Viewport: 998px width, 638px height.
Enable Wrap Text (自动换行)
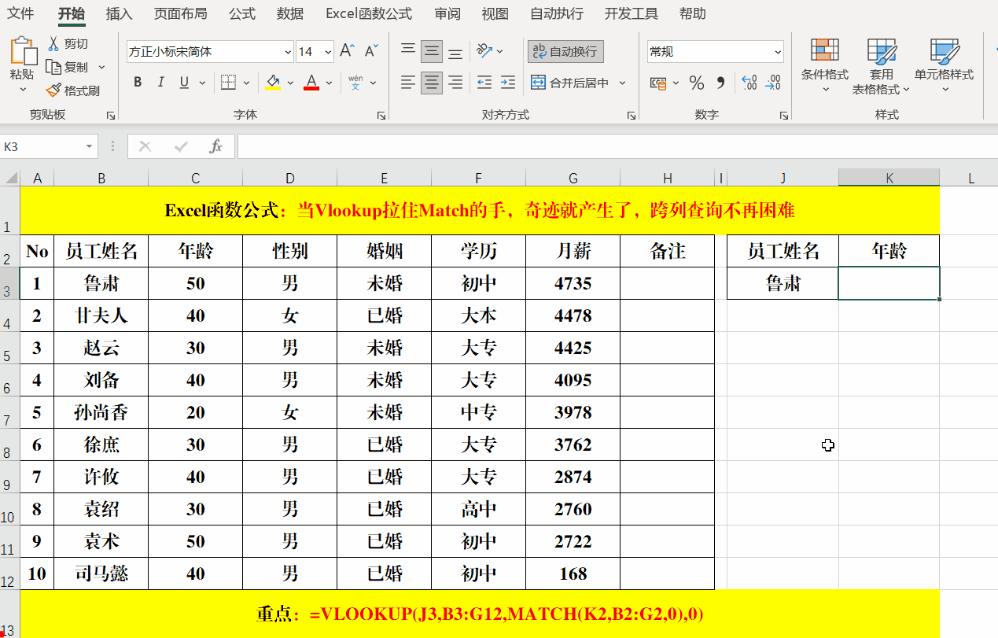565,51
